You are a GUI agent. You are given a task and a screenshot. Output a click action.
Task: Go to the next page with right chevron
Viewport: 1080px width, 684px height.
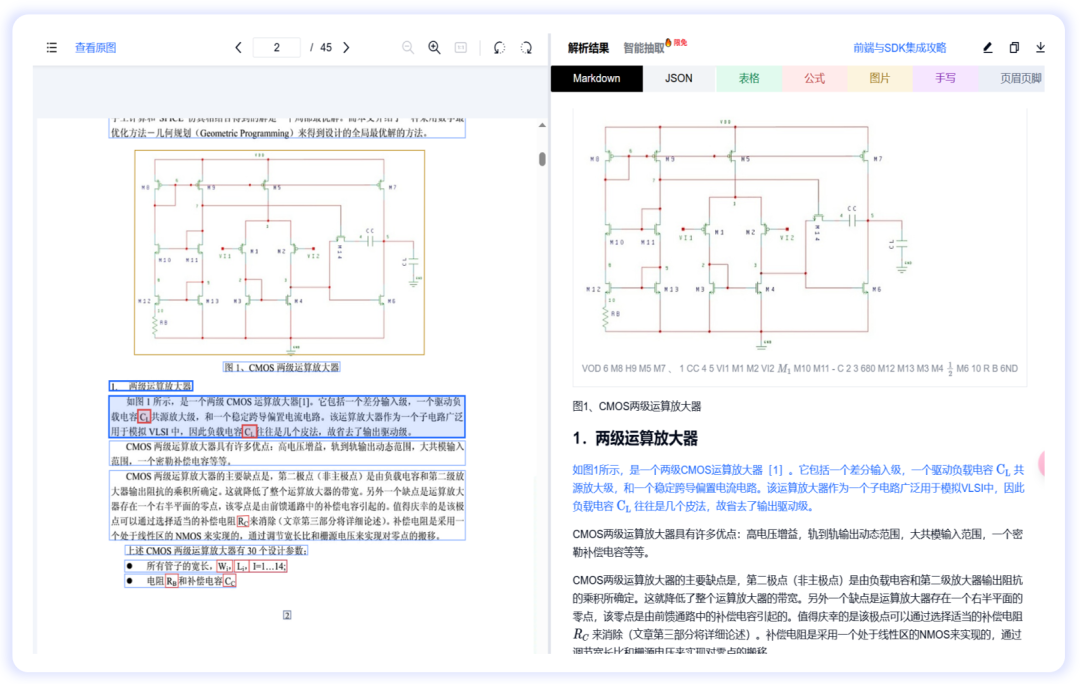click(346, 47)
